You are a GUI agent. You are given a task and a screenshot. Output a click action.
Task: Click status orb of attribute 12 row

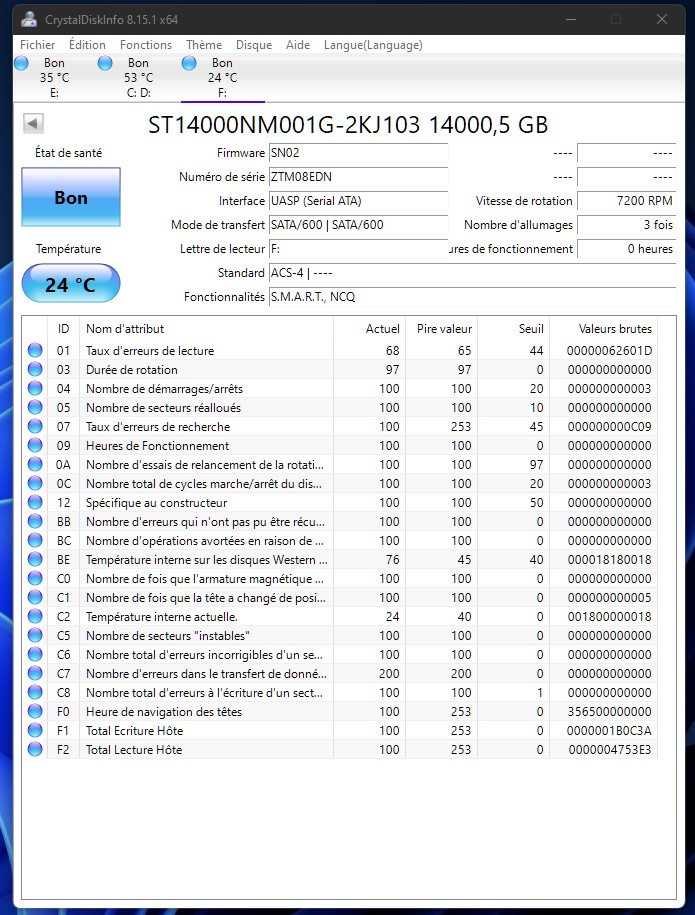point(35,502)
